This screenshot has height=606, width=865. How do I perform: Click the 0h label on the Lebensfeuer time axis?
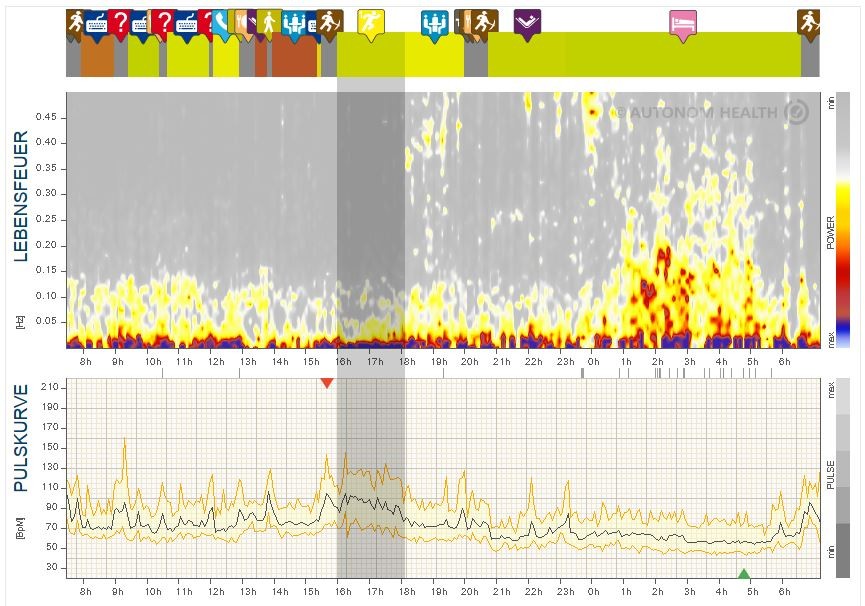(593, 361)
